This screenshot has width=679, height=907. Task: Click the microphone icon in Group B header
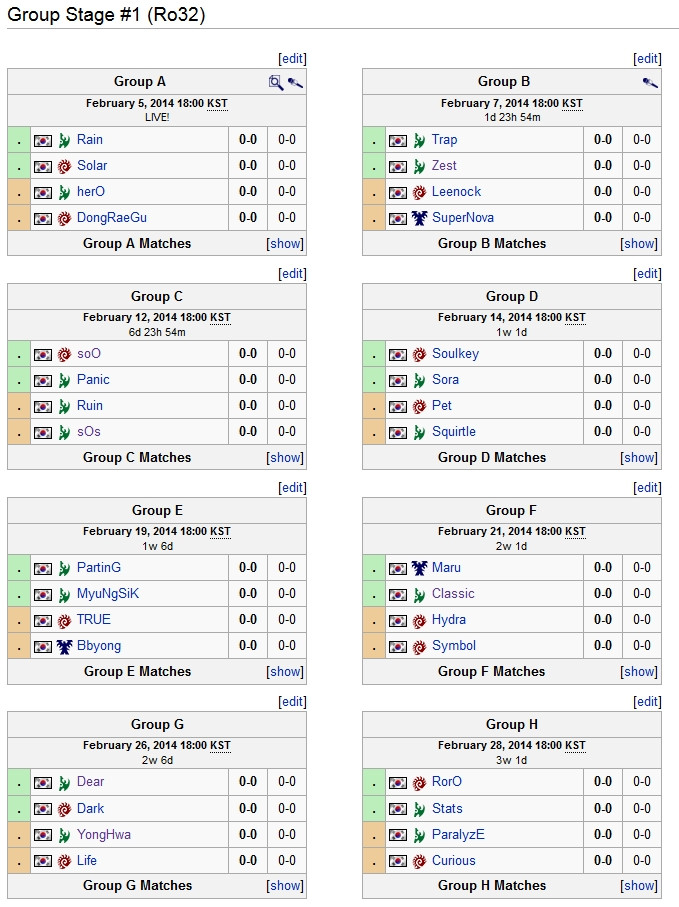[650, 83]
